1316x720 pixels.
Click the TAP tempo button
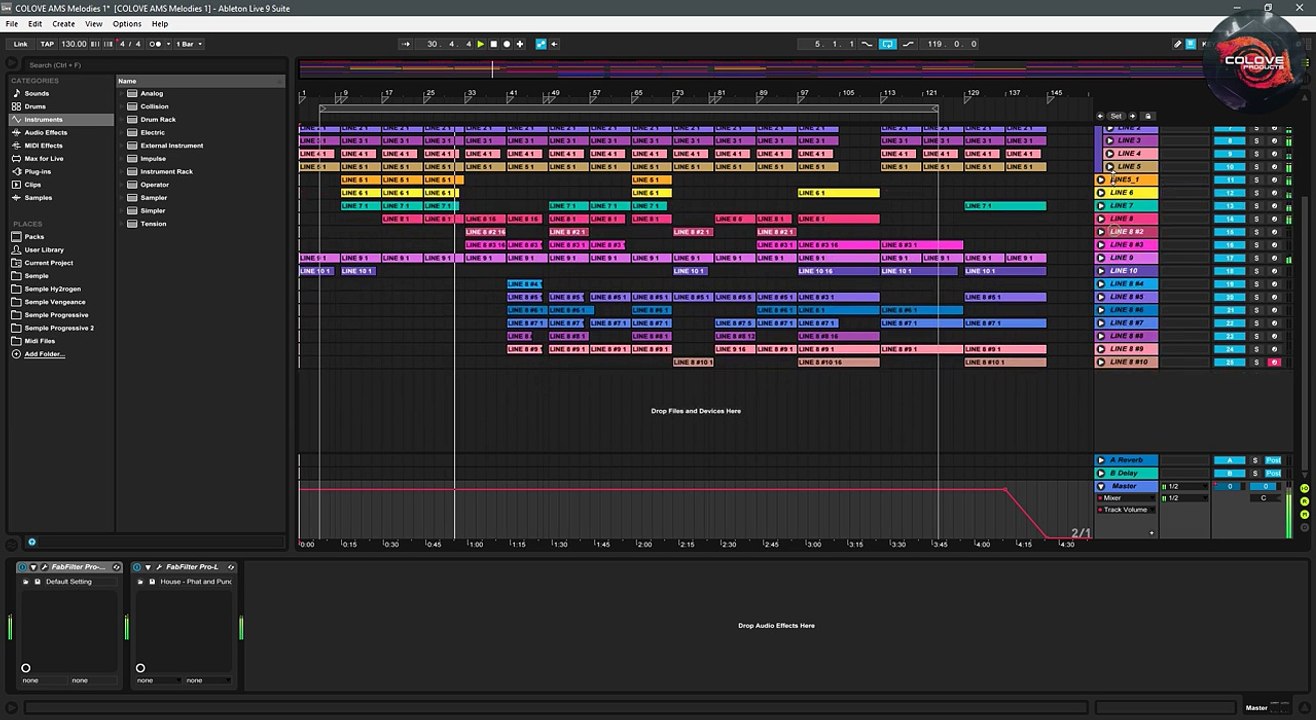click(x=47, y=44)
